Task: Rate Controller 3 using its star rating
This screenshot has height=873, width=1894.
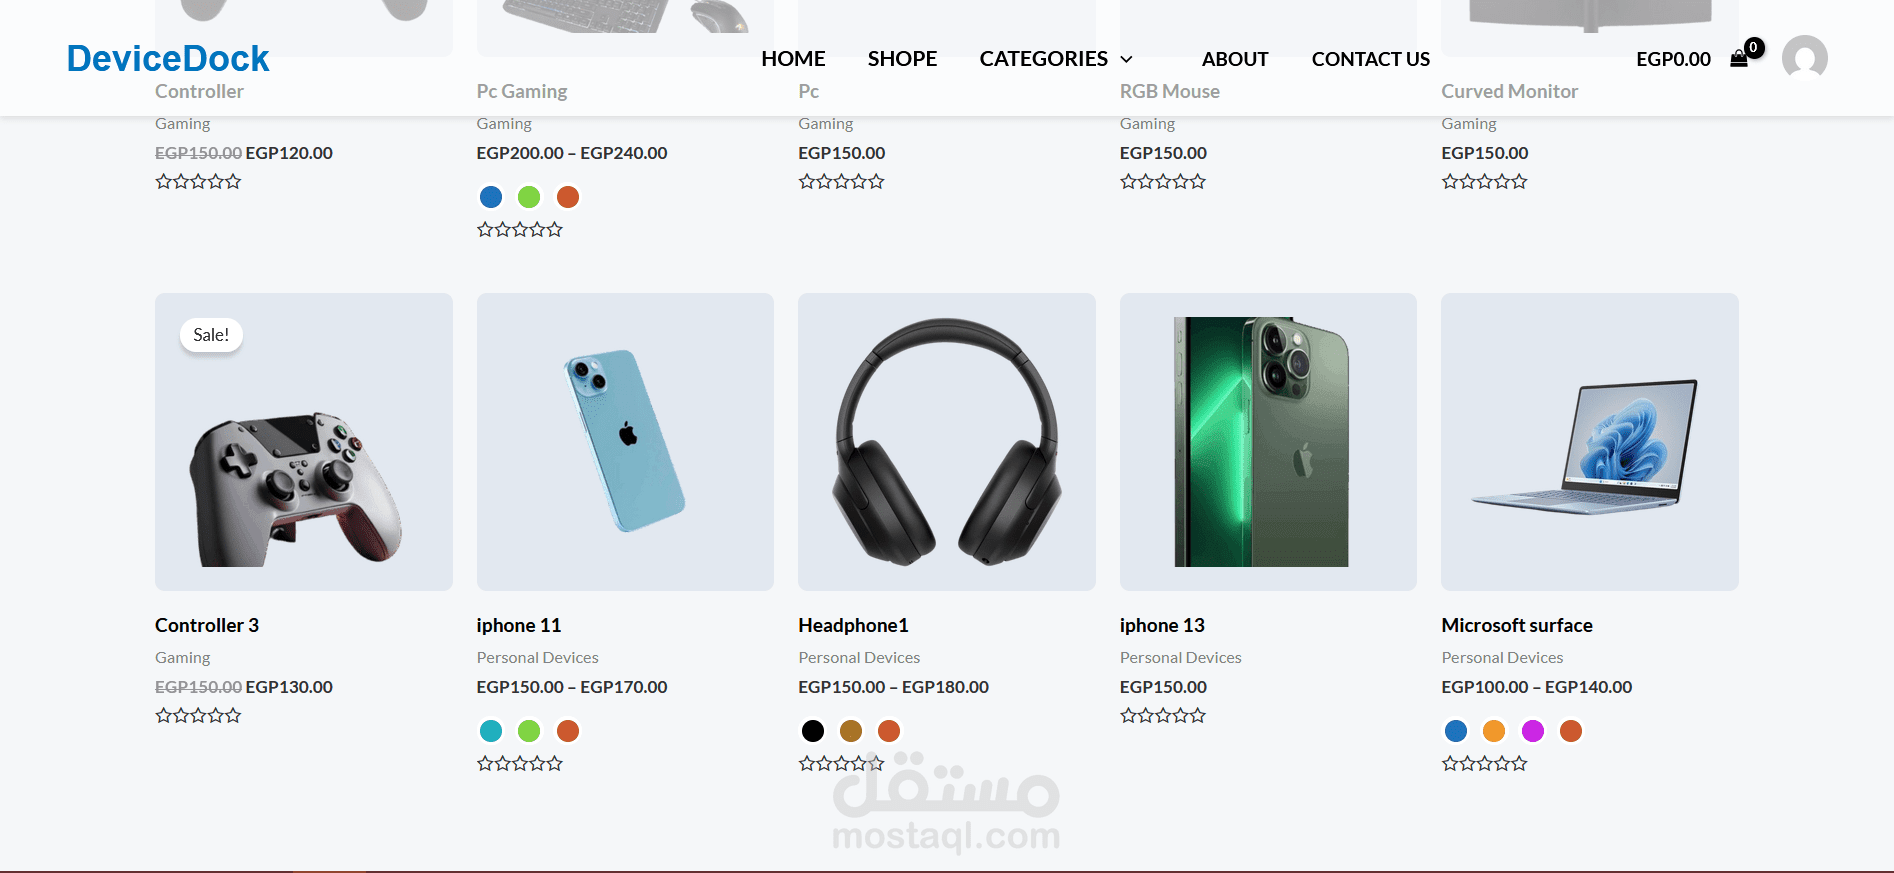Action: (198, 715)
